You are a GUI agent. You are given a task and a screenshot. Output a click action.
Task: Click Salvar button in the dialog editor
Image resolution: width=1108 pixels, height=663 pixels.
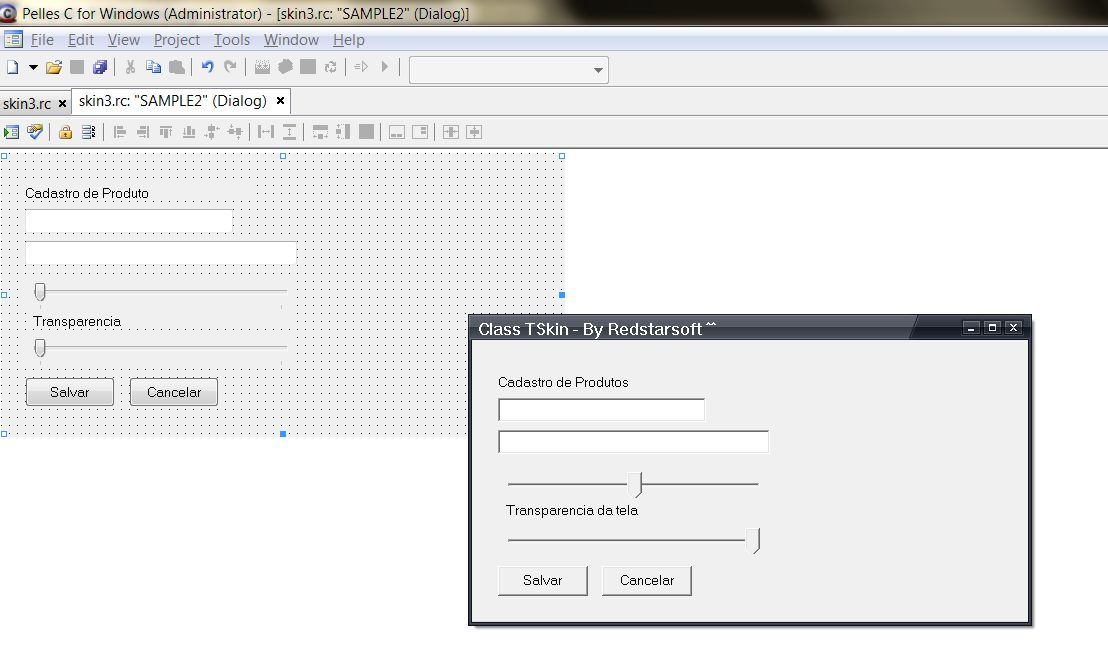(x=69, y=392)
